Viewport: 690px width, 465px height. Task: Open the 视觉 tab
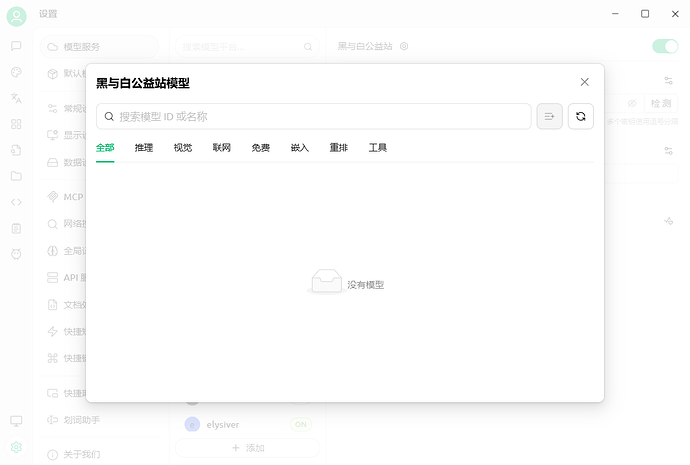[183, 148]
